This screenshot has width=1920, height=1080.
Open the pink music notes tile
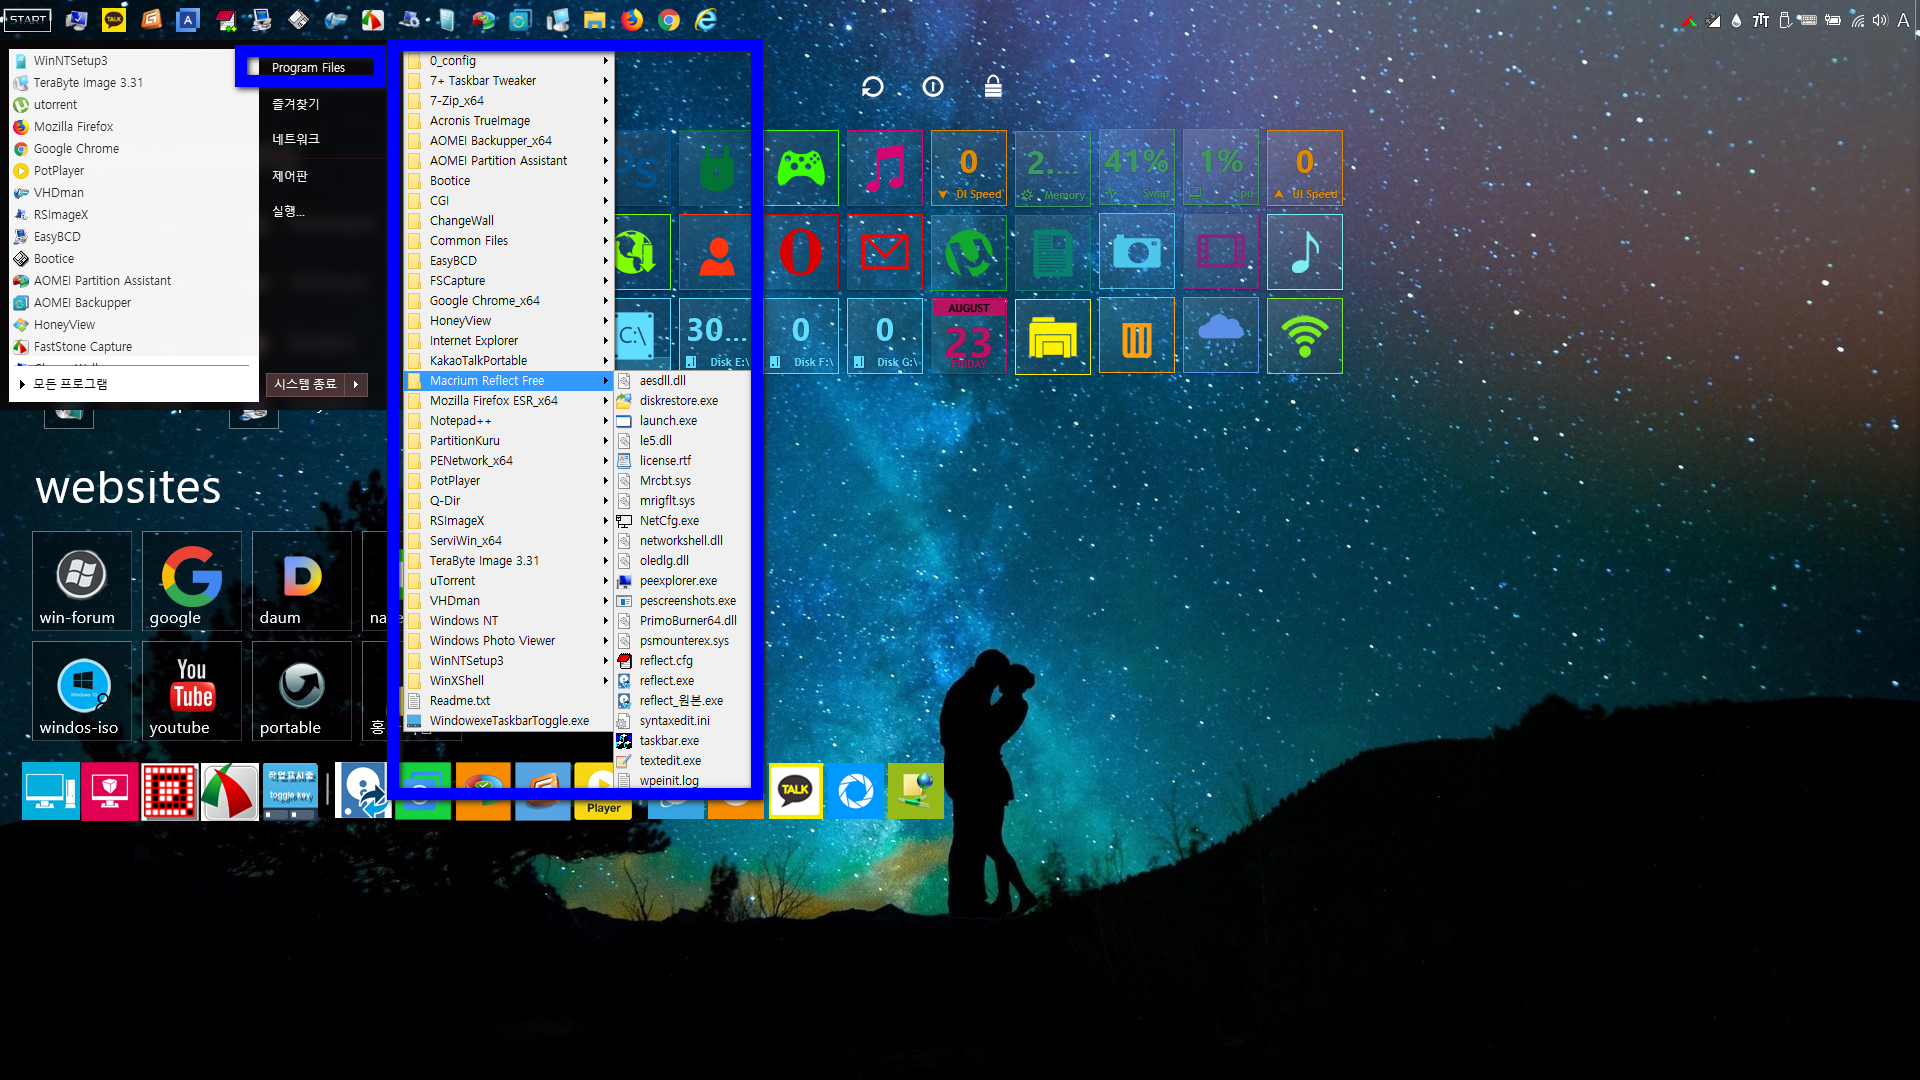coord(885,168)
